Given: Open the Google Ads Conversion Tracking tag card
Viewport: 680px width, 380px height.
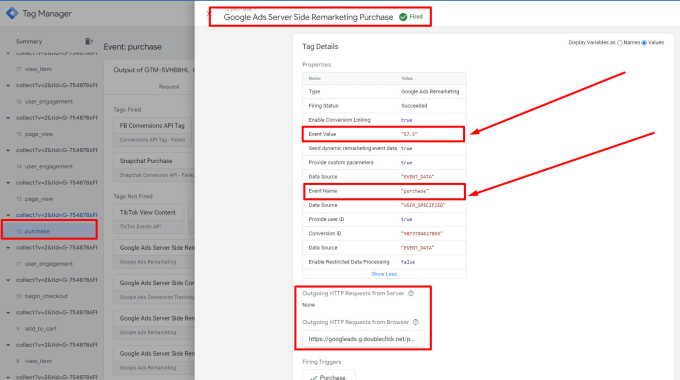Looking at the screenshot, I should pyautogui.click(x=154, y=289).
